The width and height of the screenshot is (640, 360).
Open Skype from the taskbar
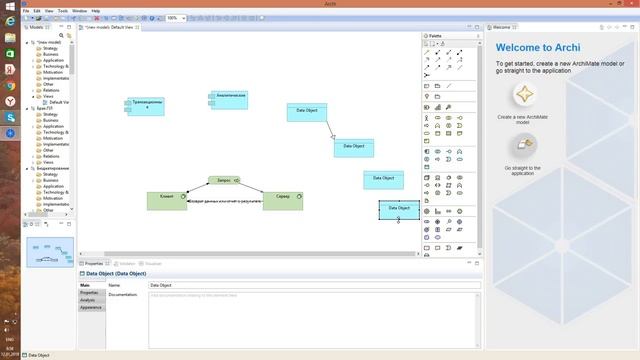click(10, 118)
